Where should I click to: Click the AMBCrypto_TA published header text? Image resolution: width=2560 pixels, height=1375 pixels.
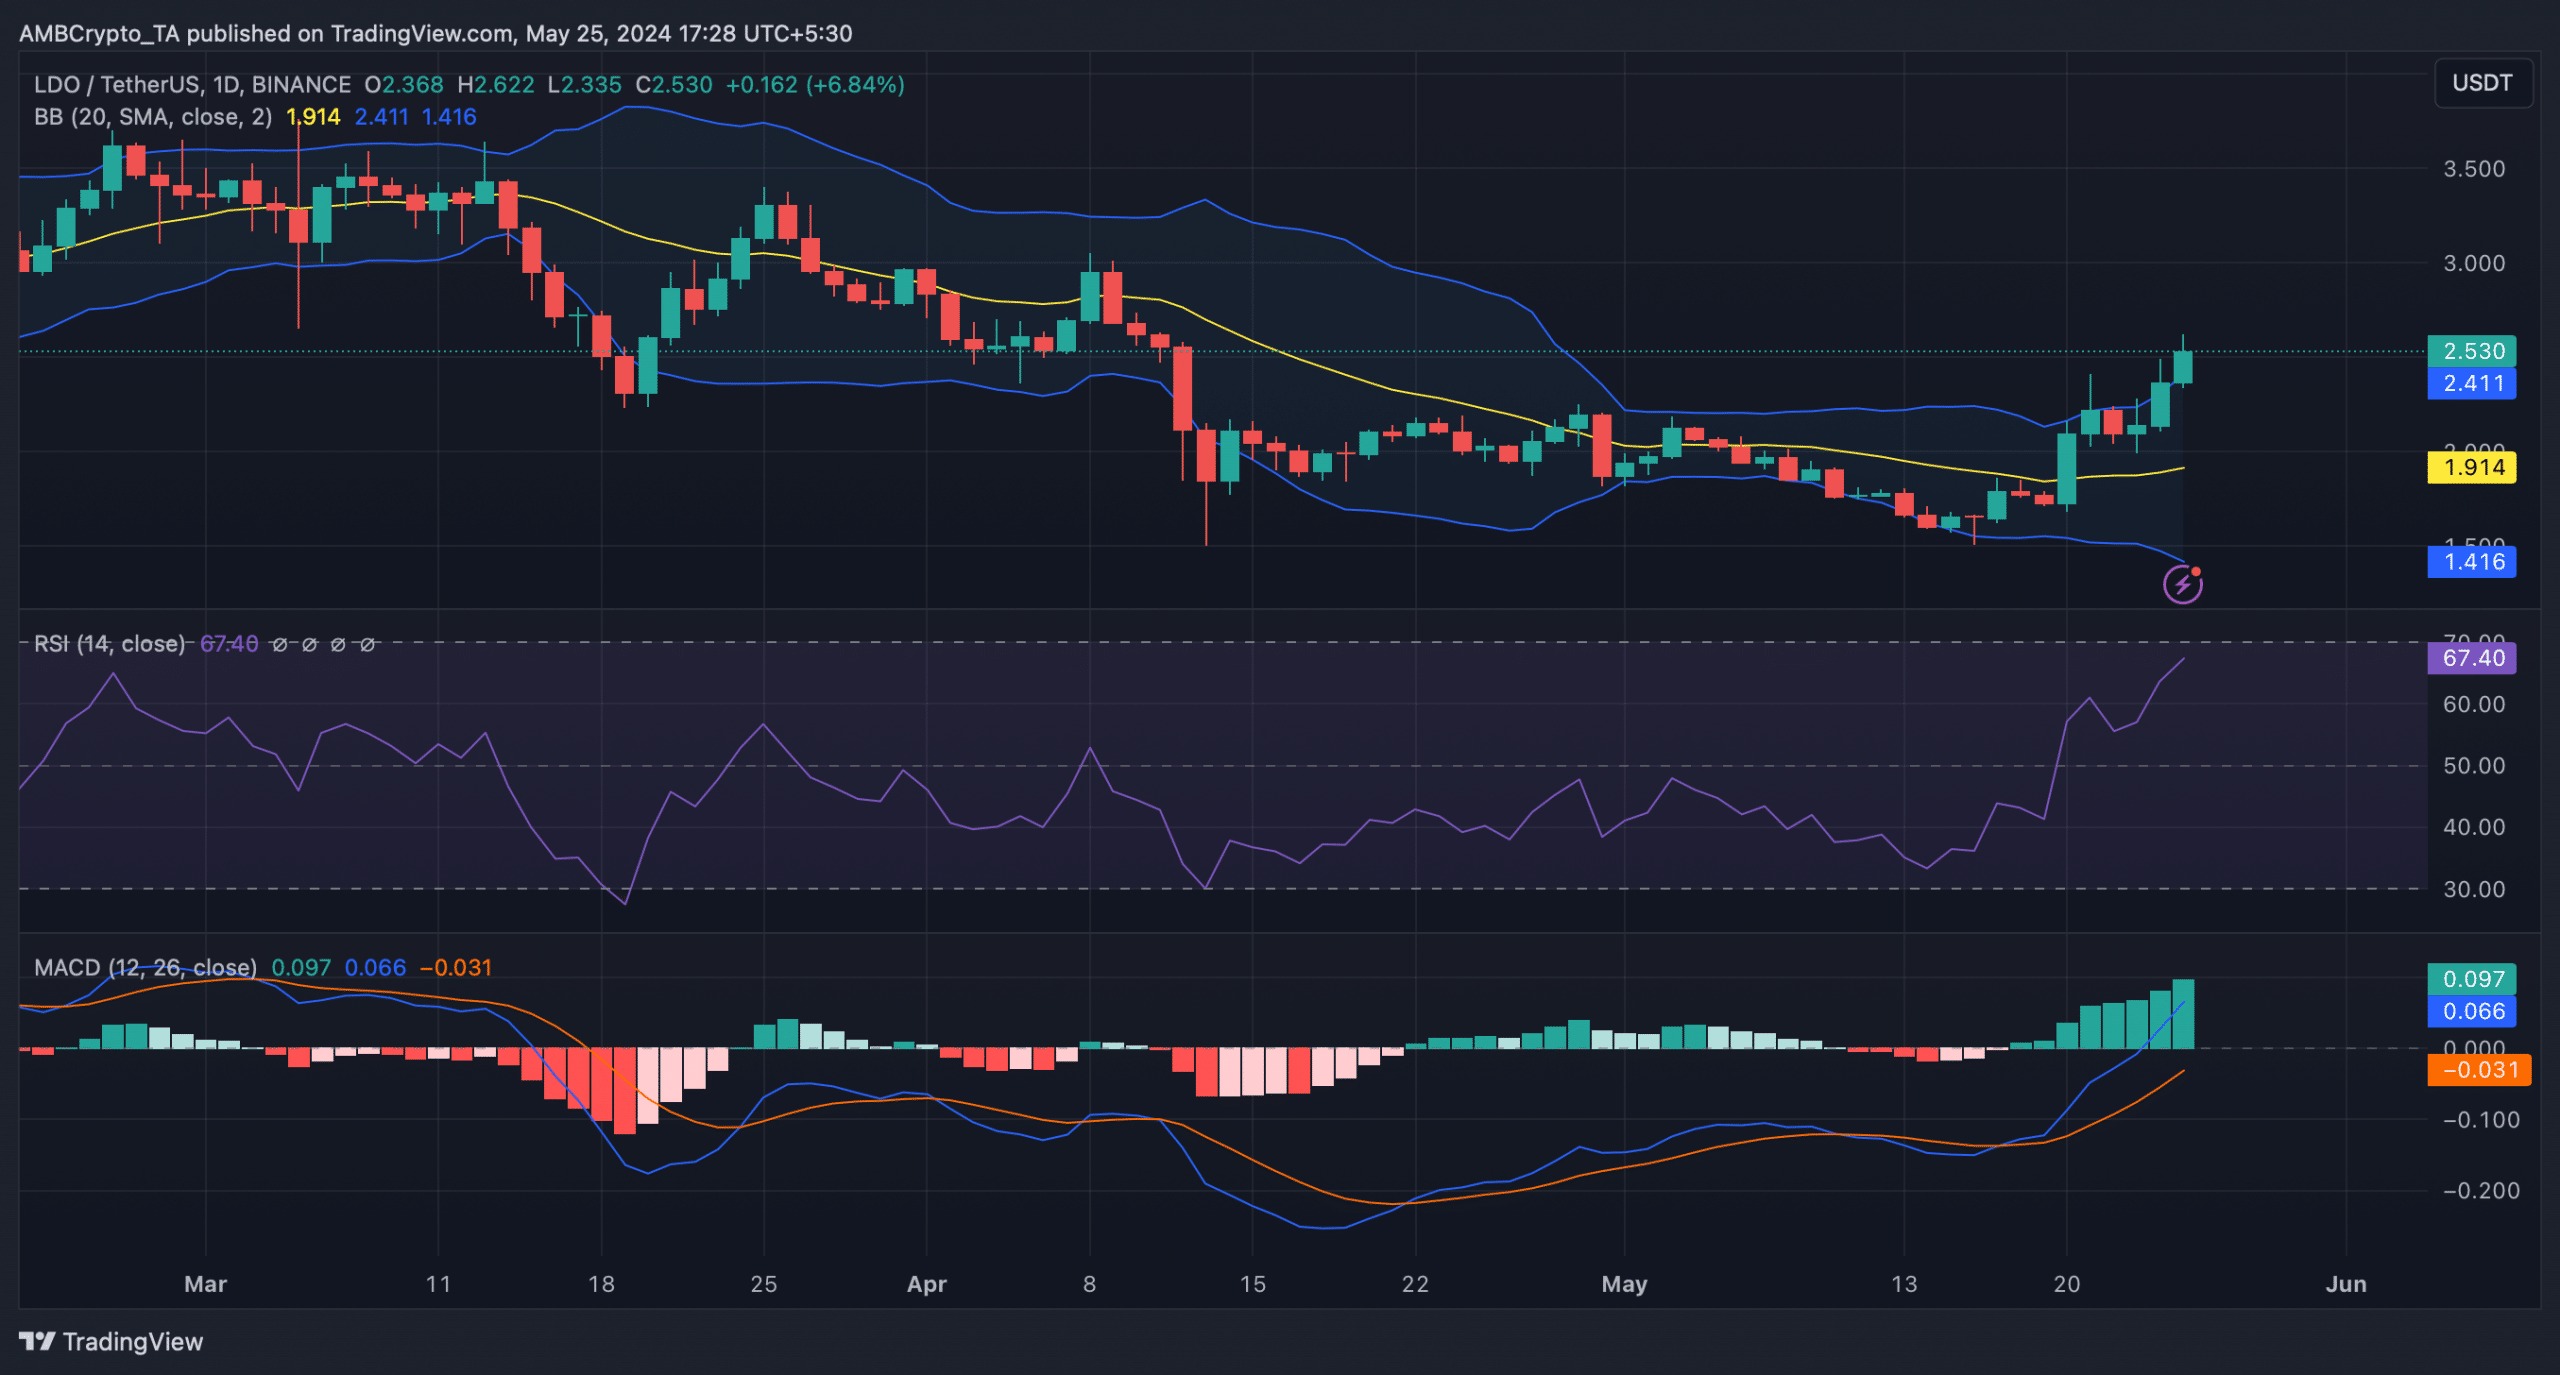(435, 33)
